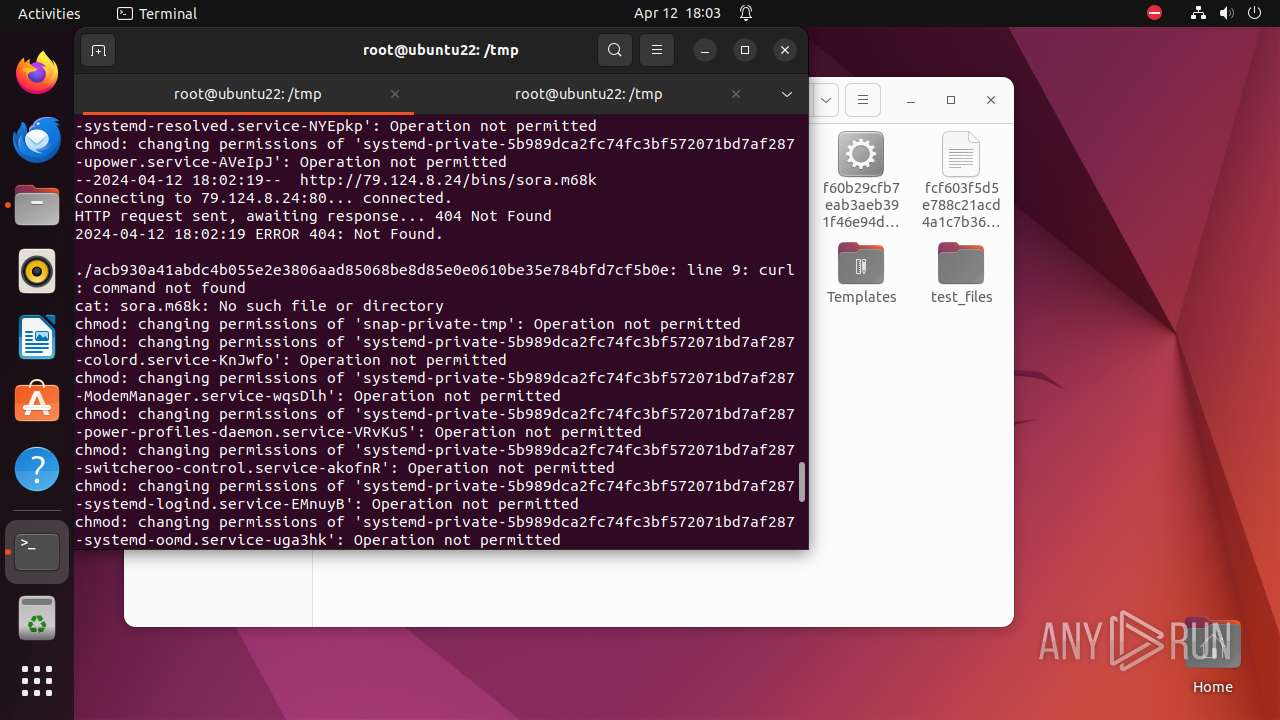Click the red do-not-disturb tray icon
Screen dimensions: 1280x720
tap(1155, 13)
